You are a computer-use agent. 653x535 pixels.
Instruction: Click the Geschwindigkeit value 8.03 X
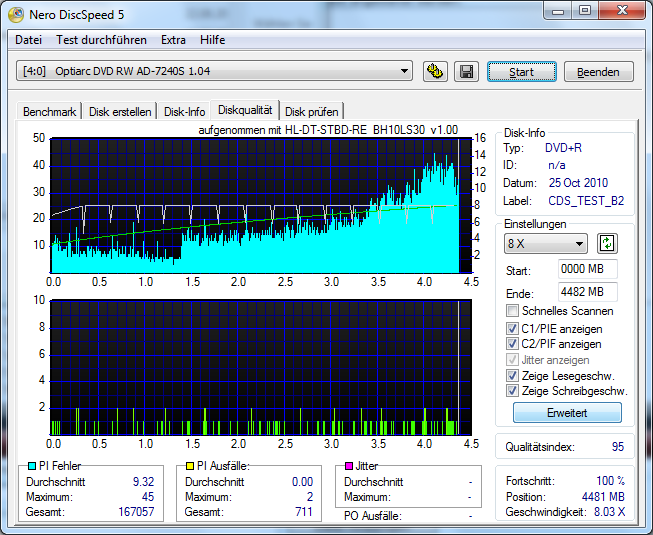tap(609, 512)
